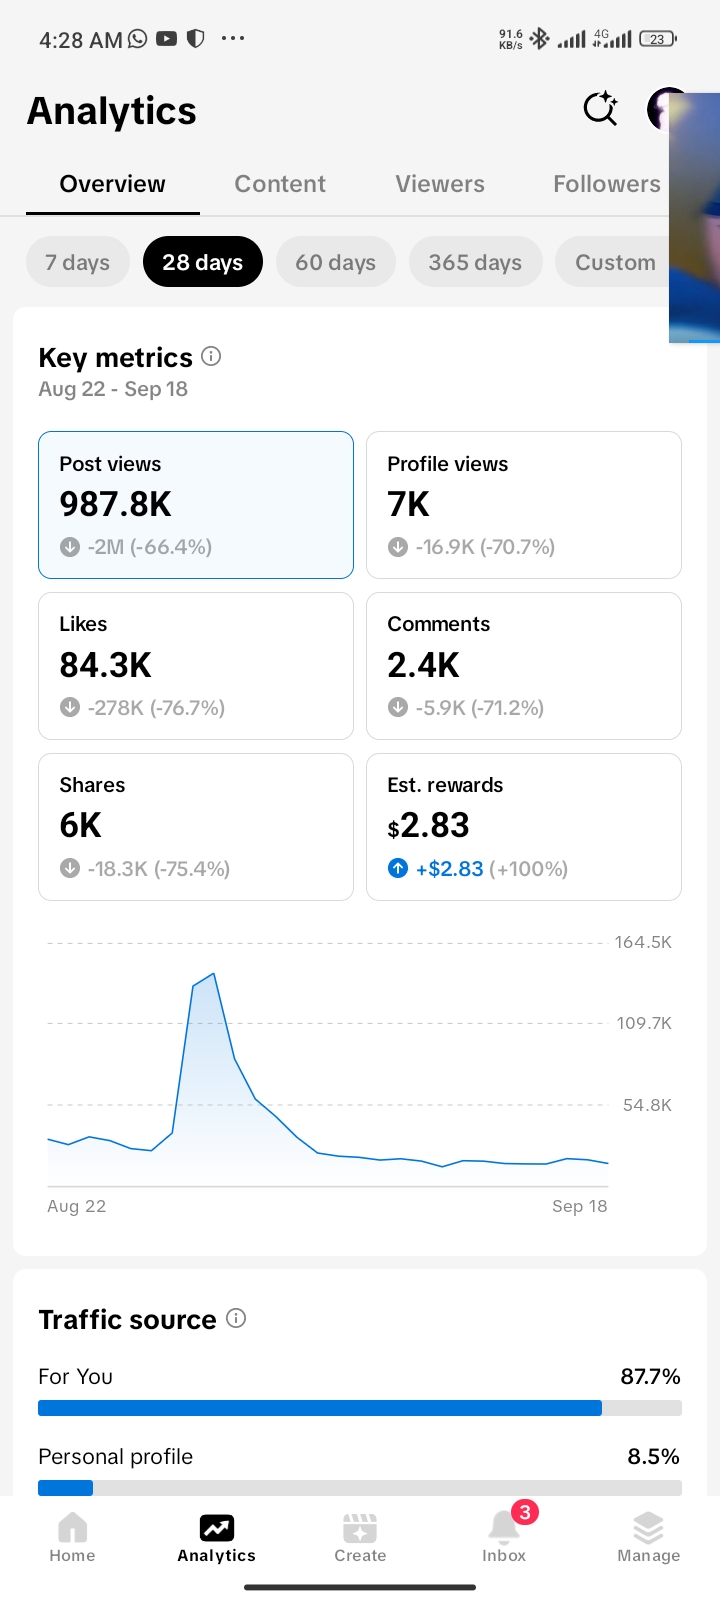
Task: Select the 60 days range chip
Action: [x=336, y=262]
